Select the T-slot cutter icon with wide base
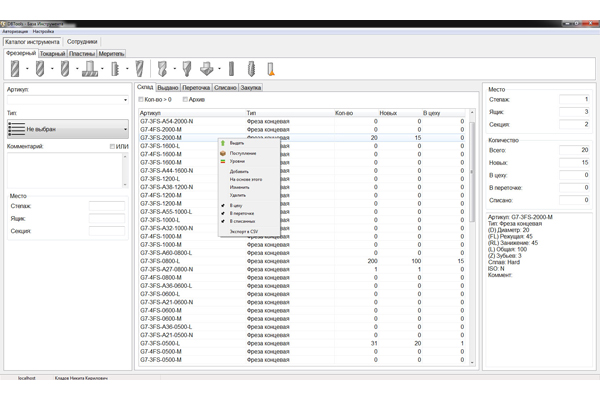The width and height of the screenshot is (600, 400). pos(90,69)
